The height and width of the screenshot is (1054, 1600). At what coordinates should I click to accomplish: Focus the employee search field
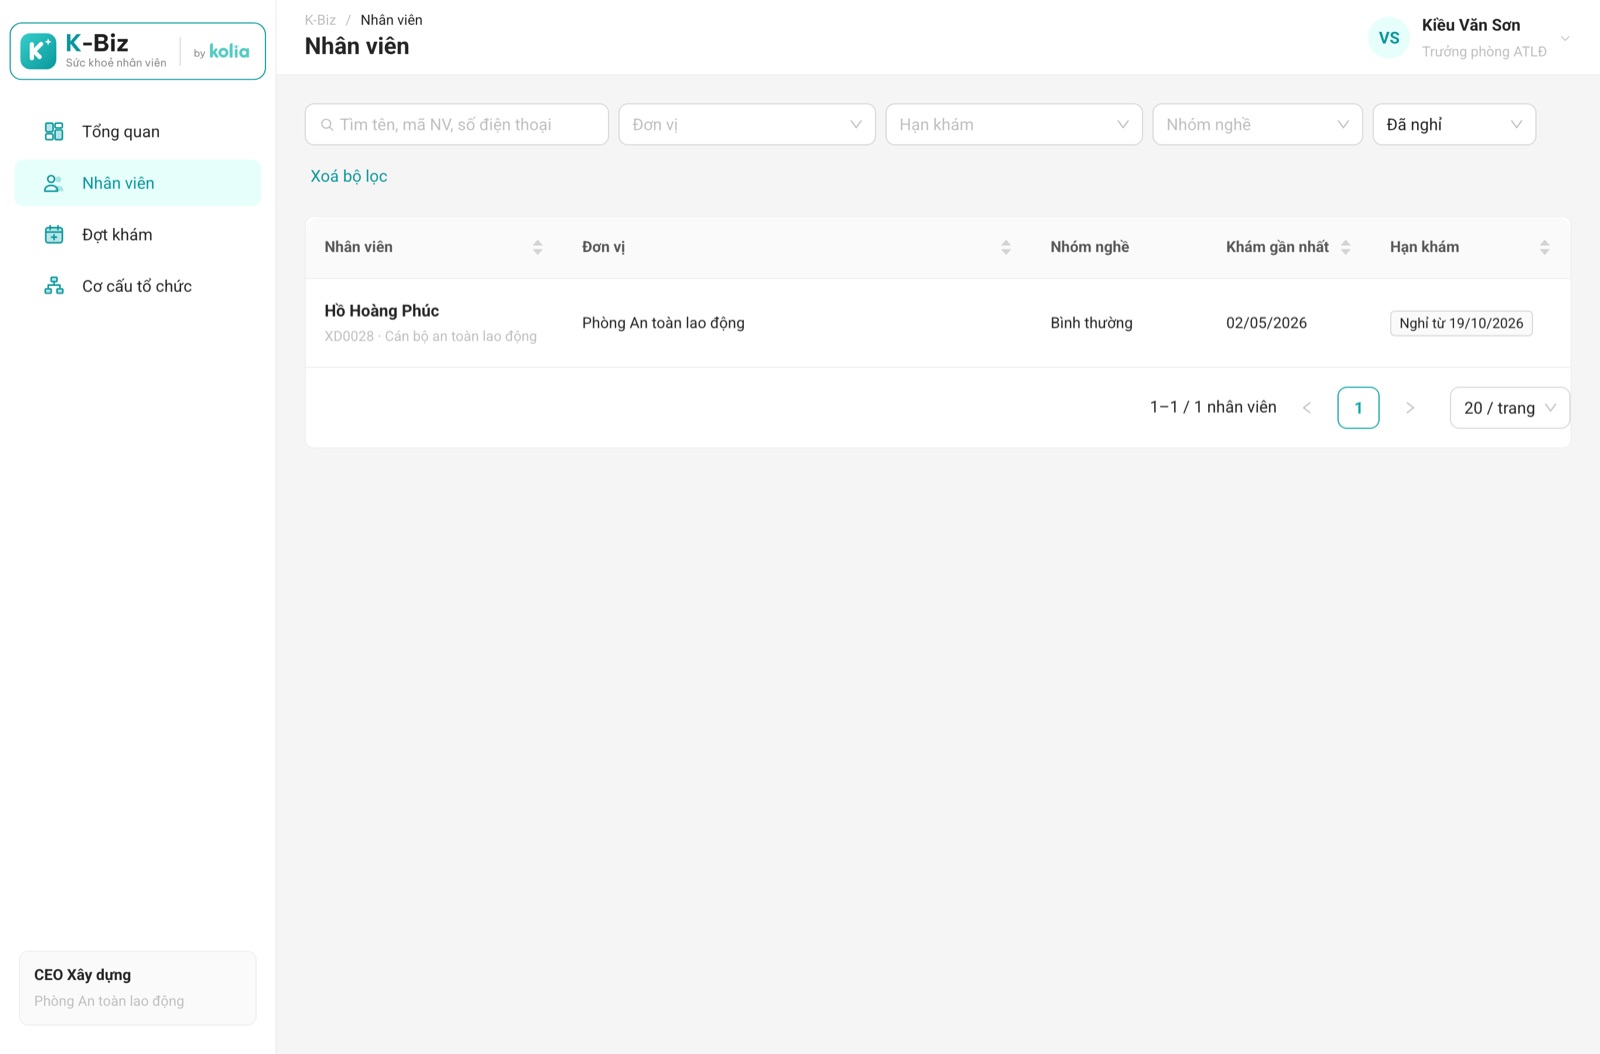tap(457, 125)
